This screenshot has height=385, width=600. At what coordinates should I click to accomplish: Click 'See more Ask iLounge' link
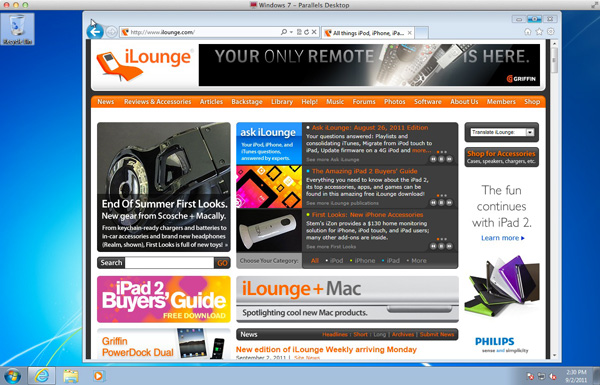(332, 160)
